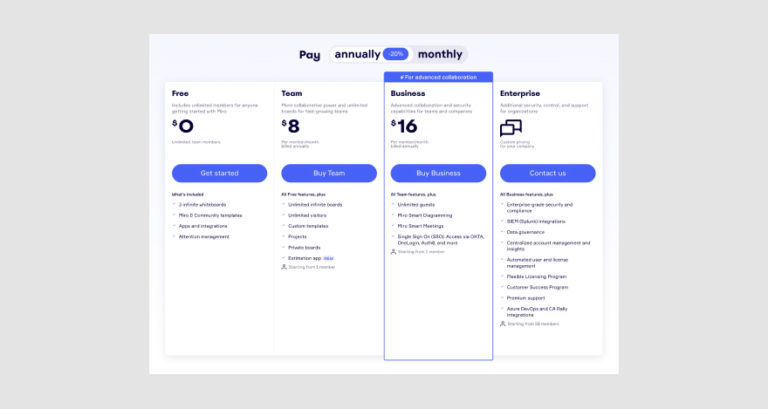This screenshot has height=409, width=768.
Task: Click the -20% discount badge
Action: pyautogui.click(x=397, y=54)
